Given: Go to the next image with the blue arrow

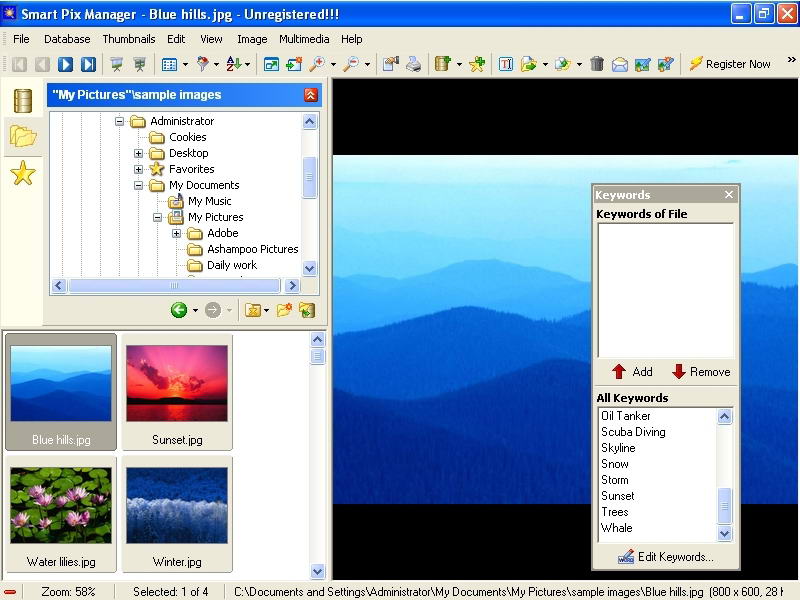Looking at the screenshot, I should point(65,64).
